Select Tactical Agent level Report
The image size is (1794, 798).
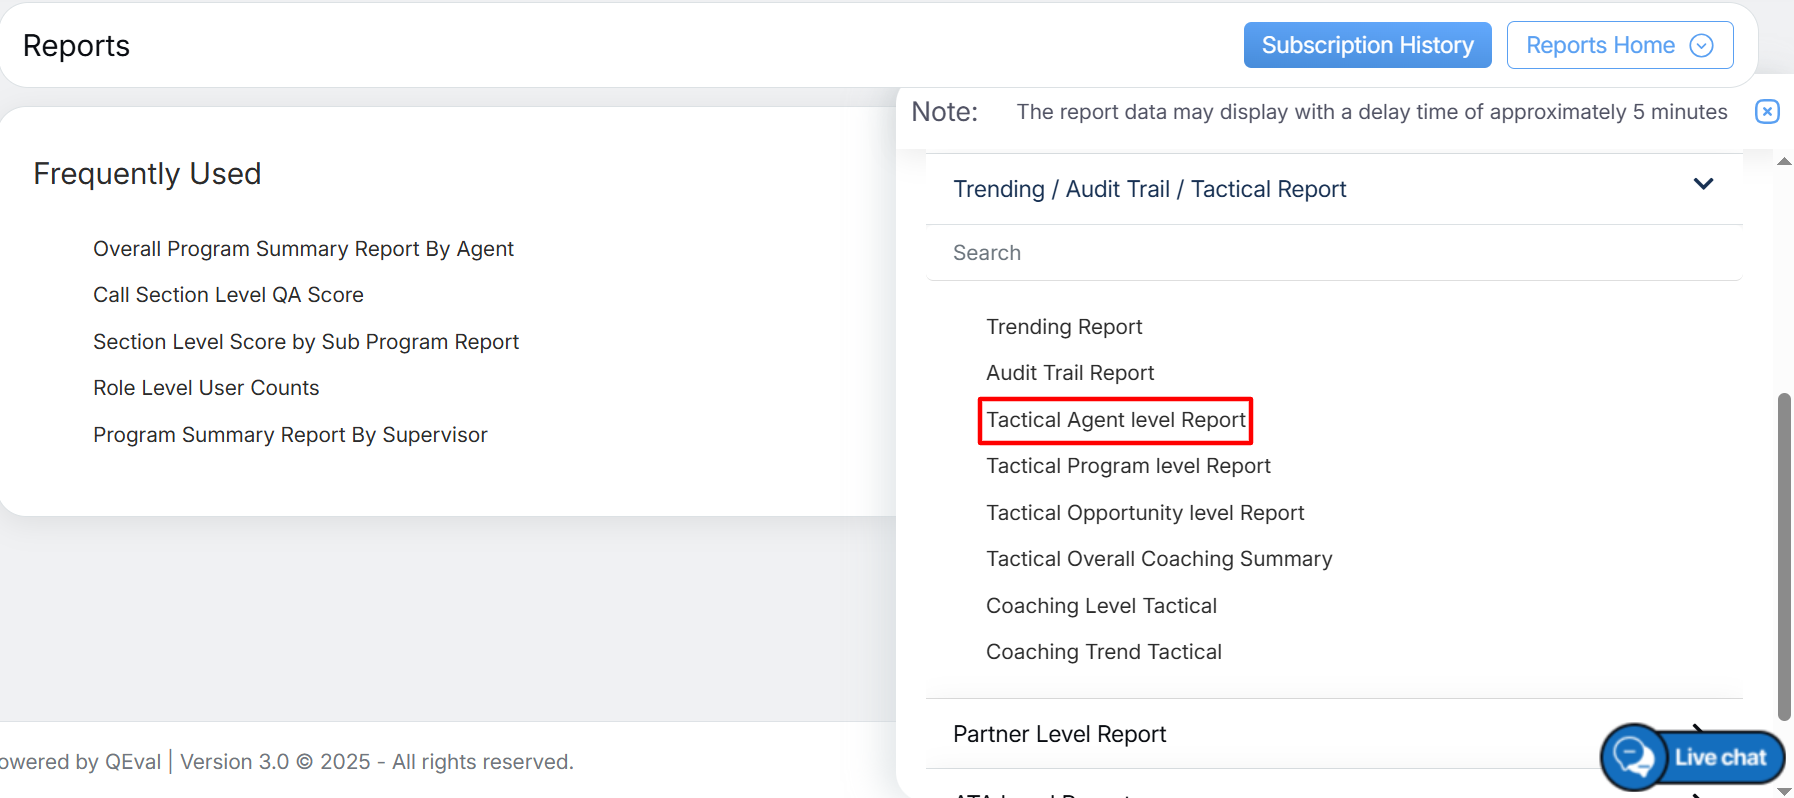pyautogui.click(x=1116, y=420)
